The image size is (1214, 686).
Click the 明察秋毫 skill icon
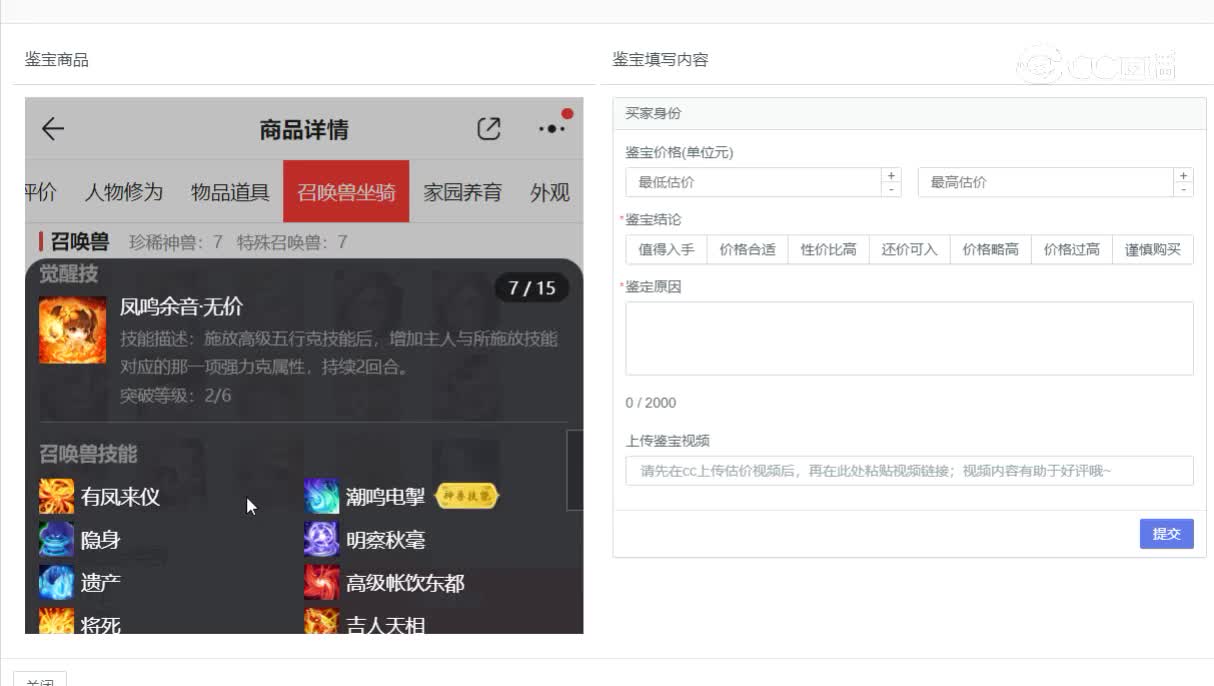[321, 539]
